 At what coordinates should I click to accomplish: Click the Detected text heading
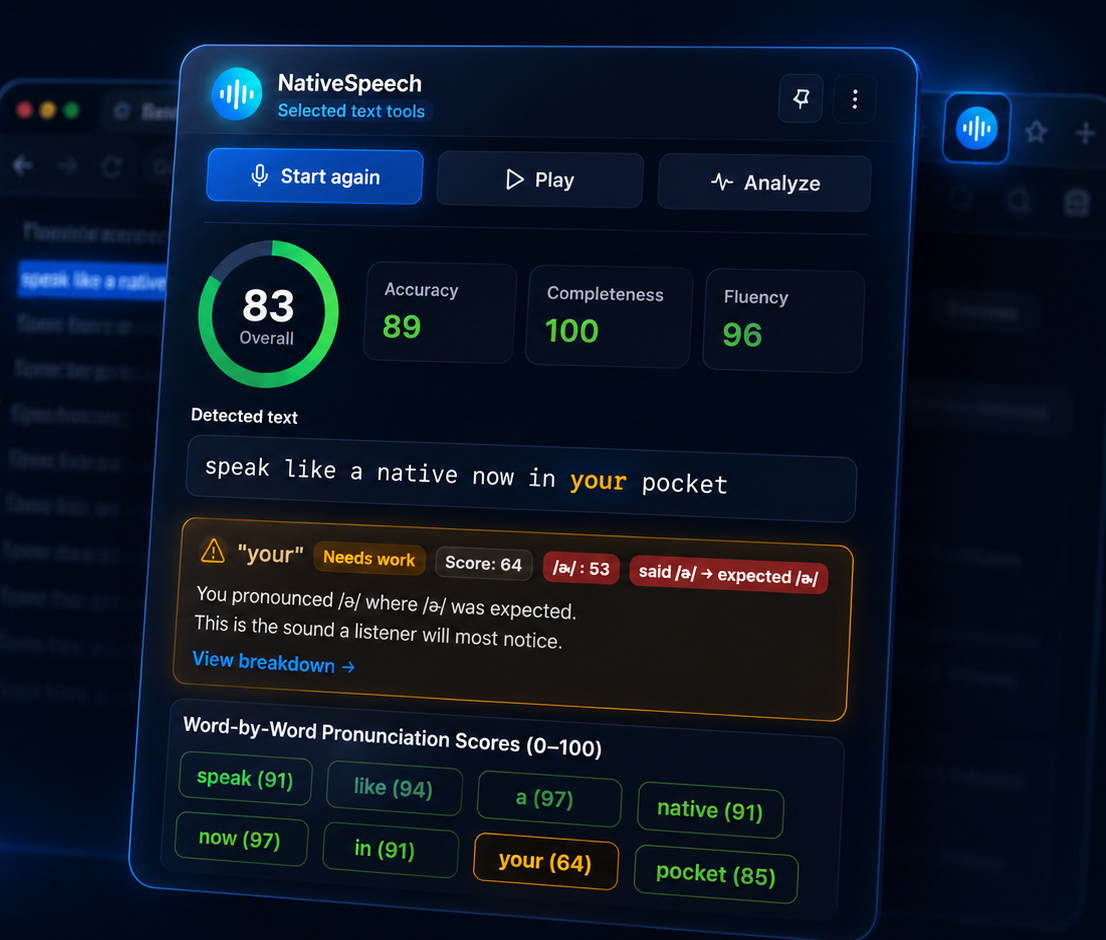coord(244,416)
